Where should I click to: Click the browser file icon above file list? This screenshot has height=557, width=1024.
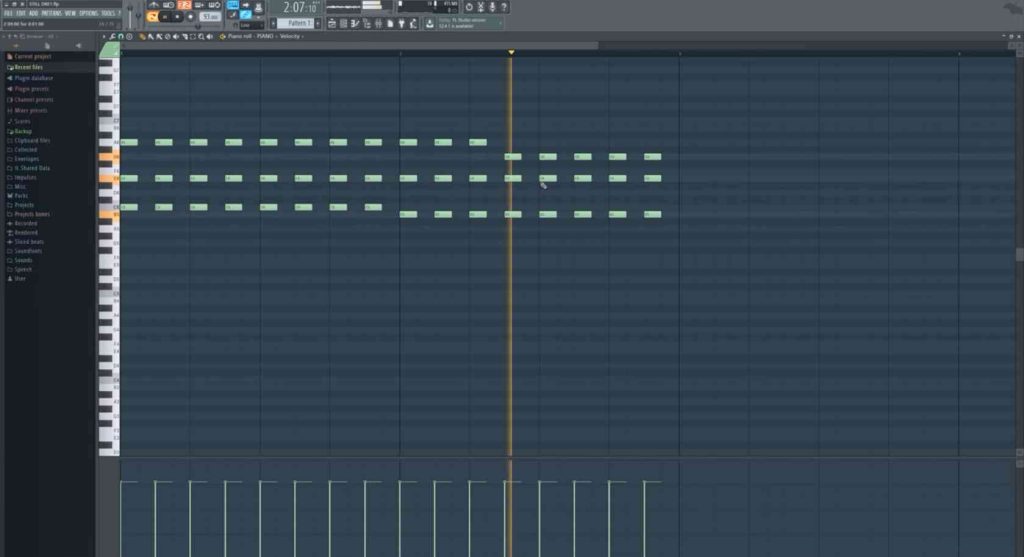(x=47, y=46)
